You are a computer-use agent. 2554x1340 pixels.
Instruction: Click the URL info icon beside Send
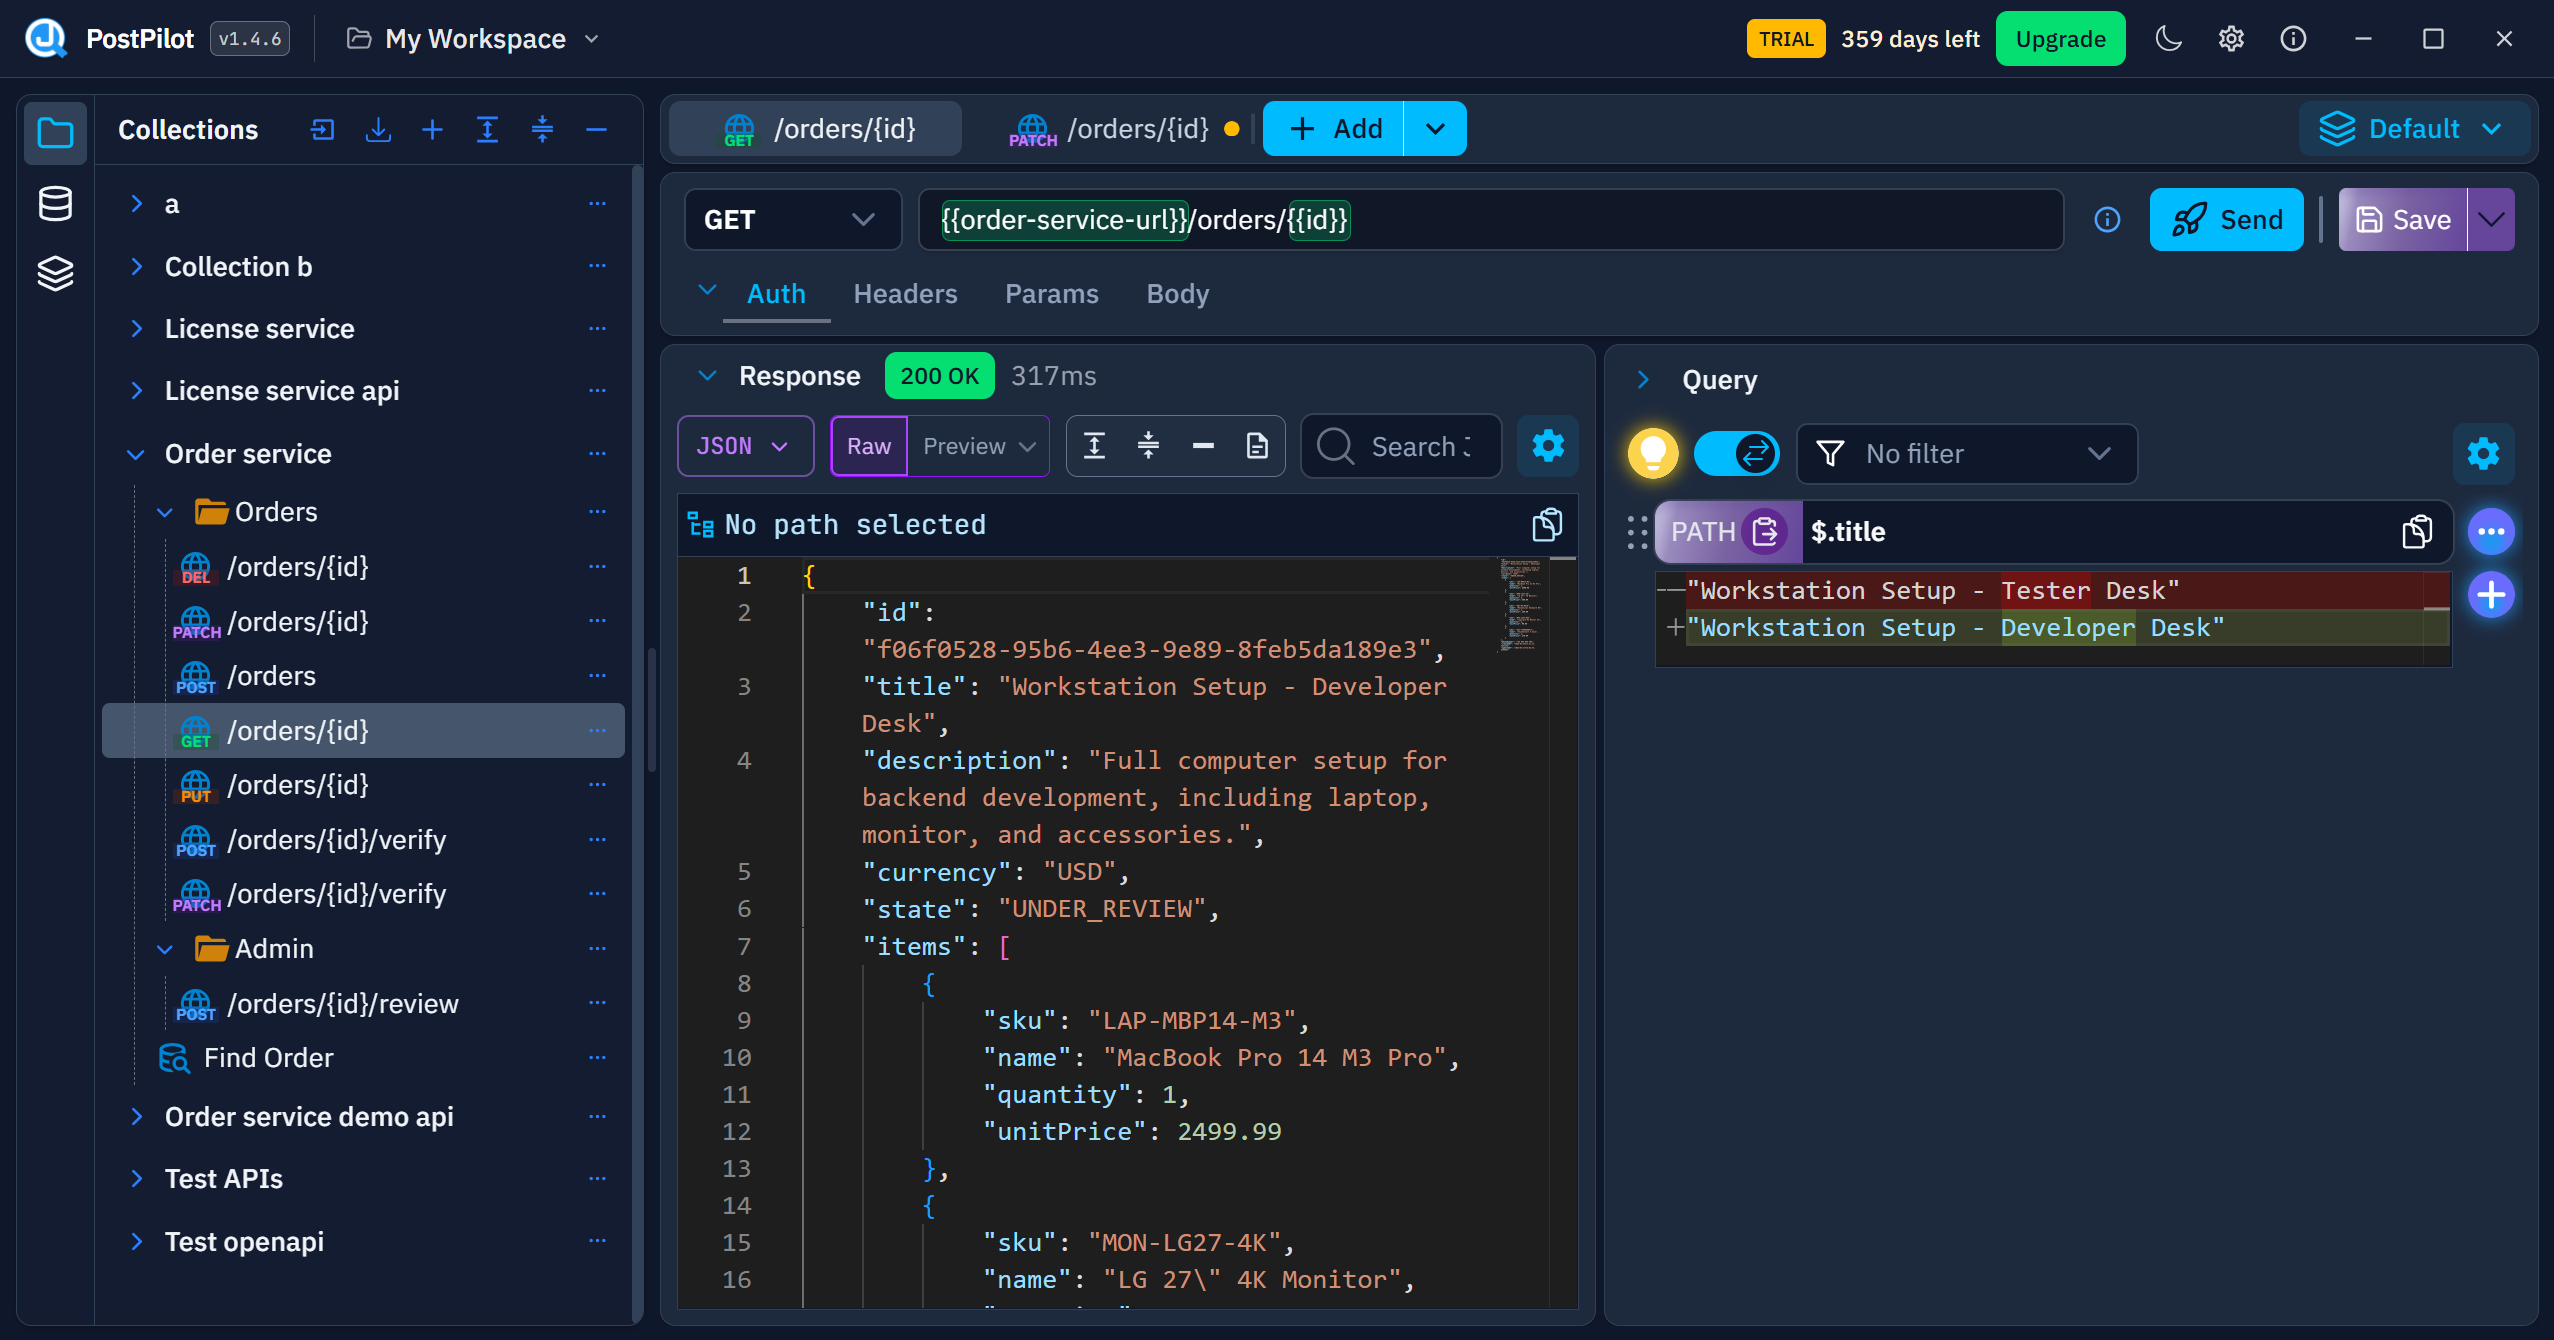[2107, 220]
